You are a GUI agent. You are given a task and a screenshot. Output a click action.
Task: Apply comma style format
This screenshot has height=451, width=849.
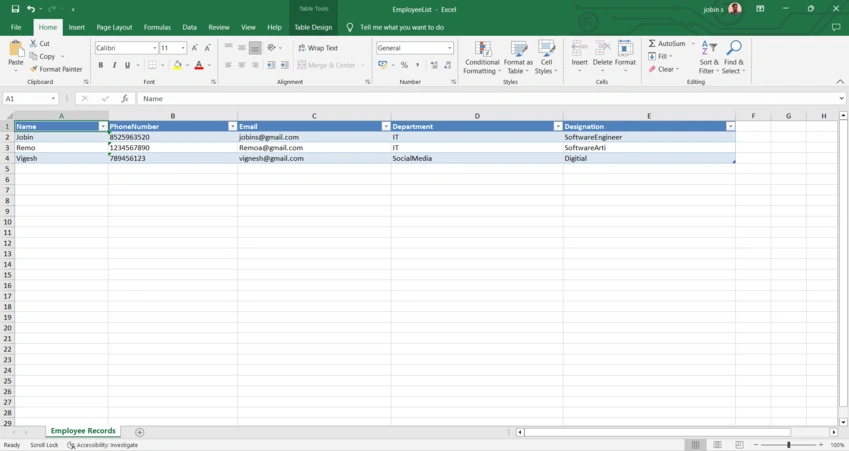417,65
